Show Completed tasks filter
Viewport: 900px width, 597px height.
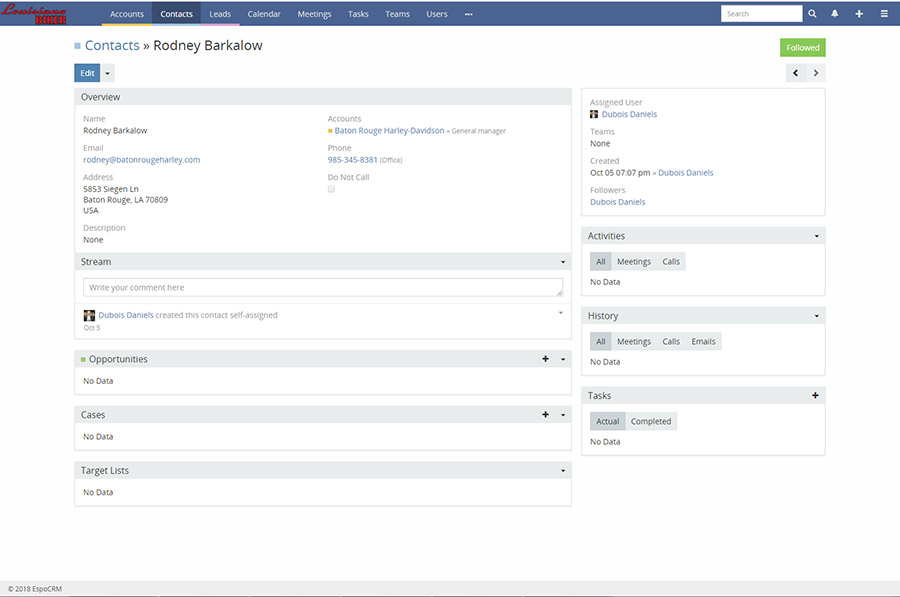[651, 422]
